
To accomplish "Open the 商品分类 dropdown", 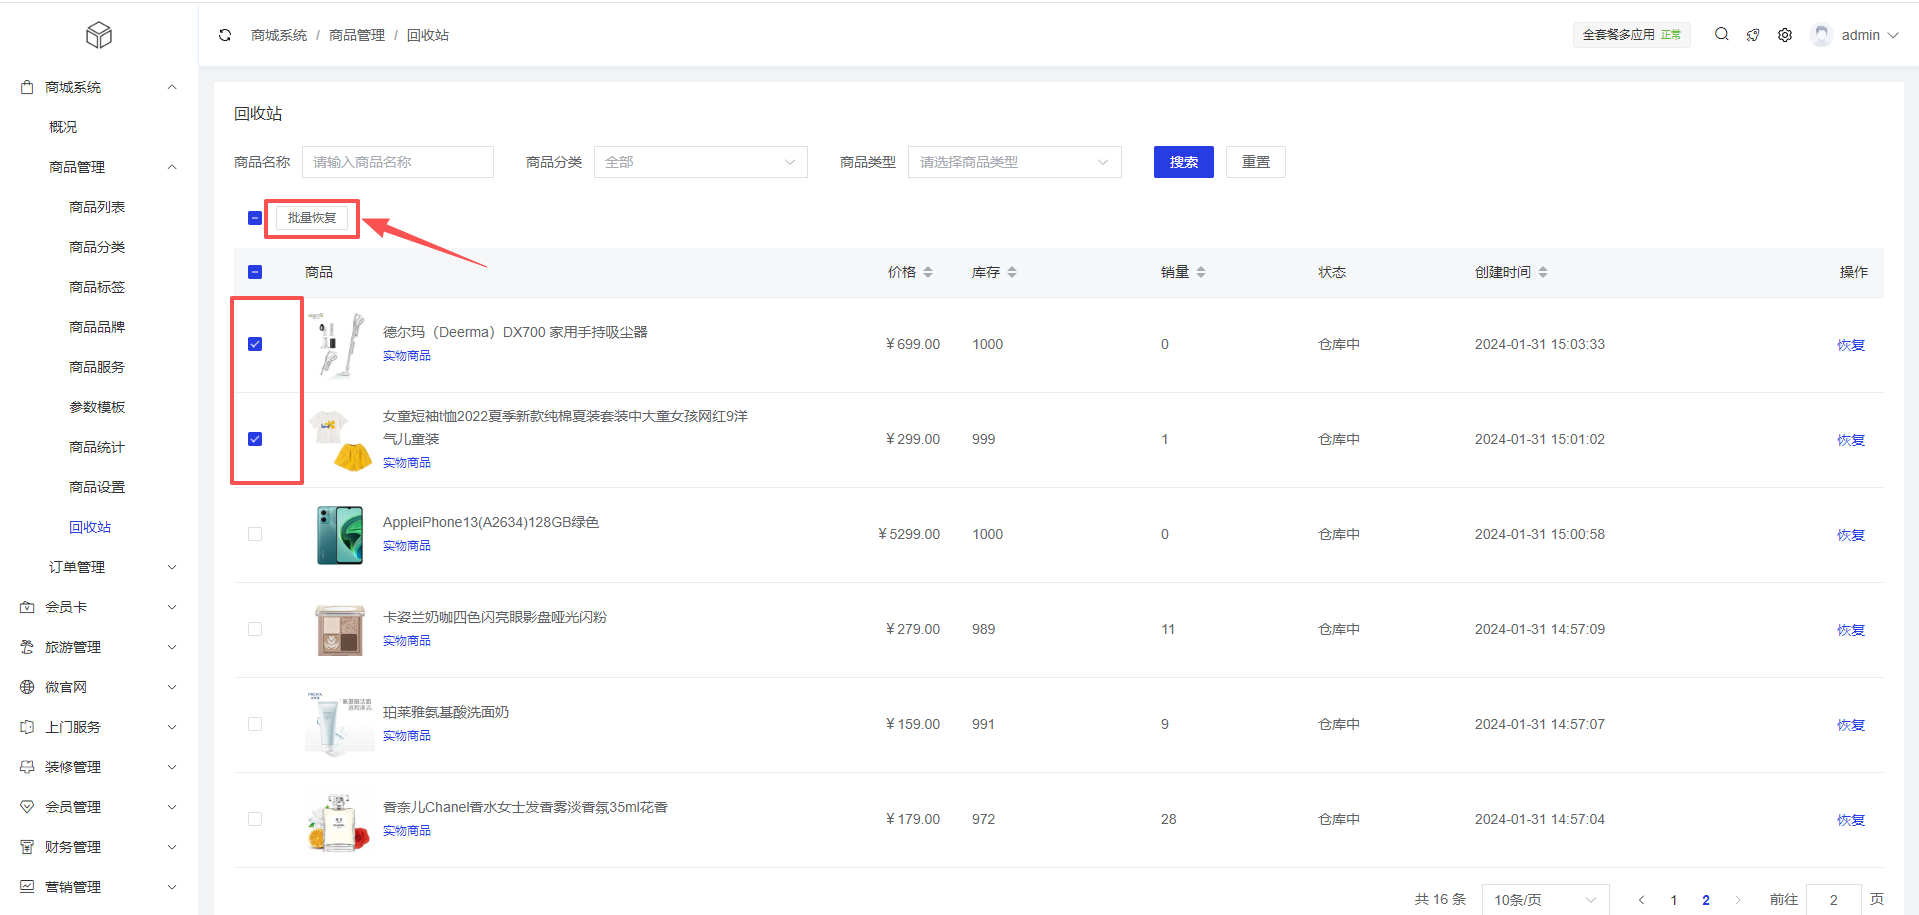I will (700, 162).
